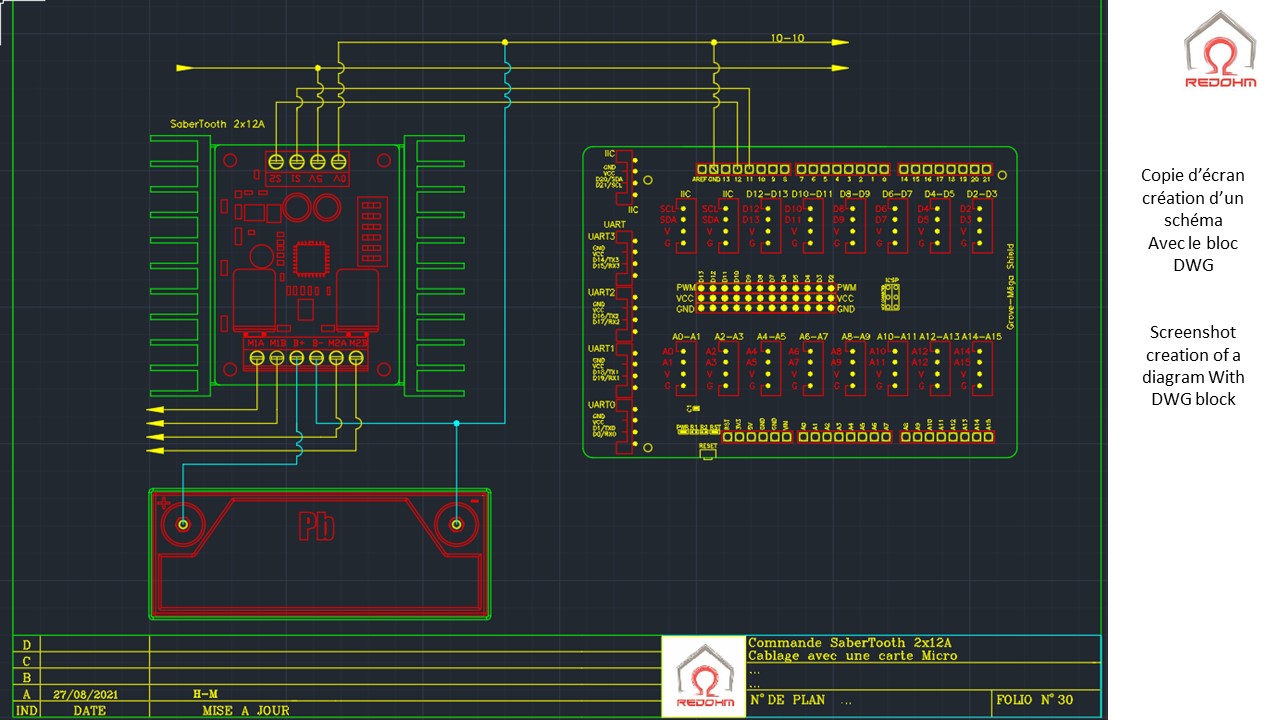Viewport: 1280px width, 720px height.
Task: Select the vertical "Grove-Mega Shield" text
Action: click(1010, 286)
